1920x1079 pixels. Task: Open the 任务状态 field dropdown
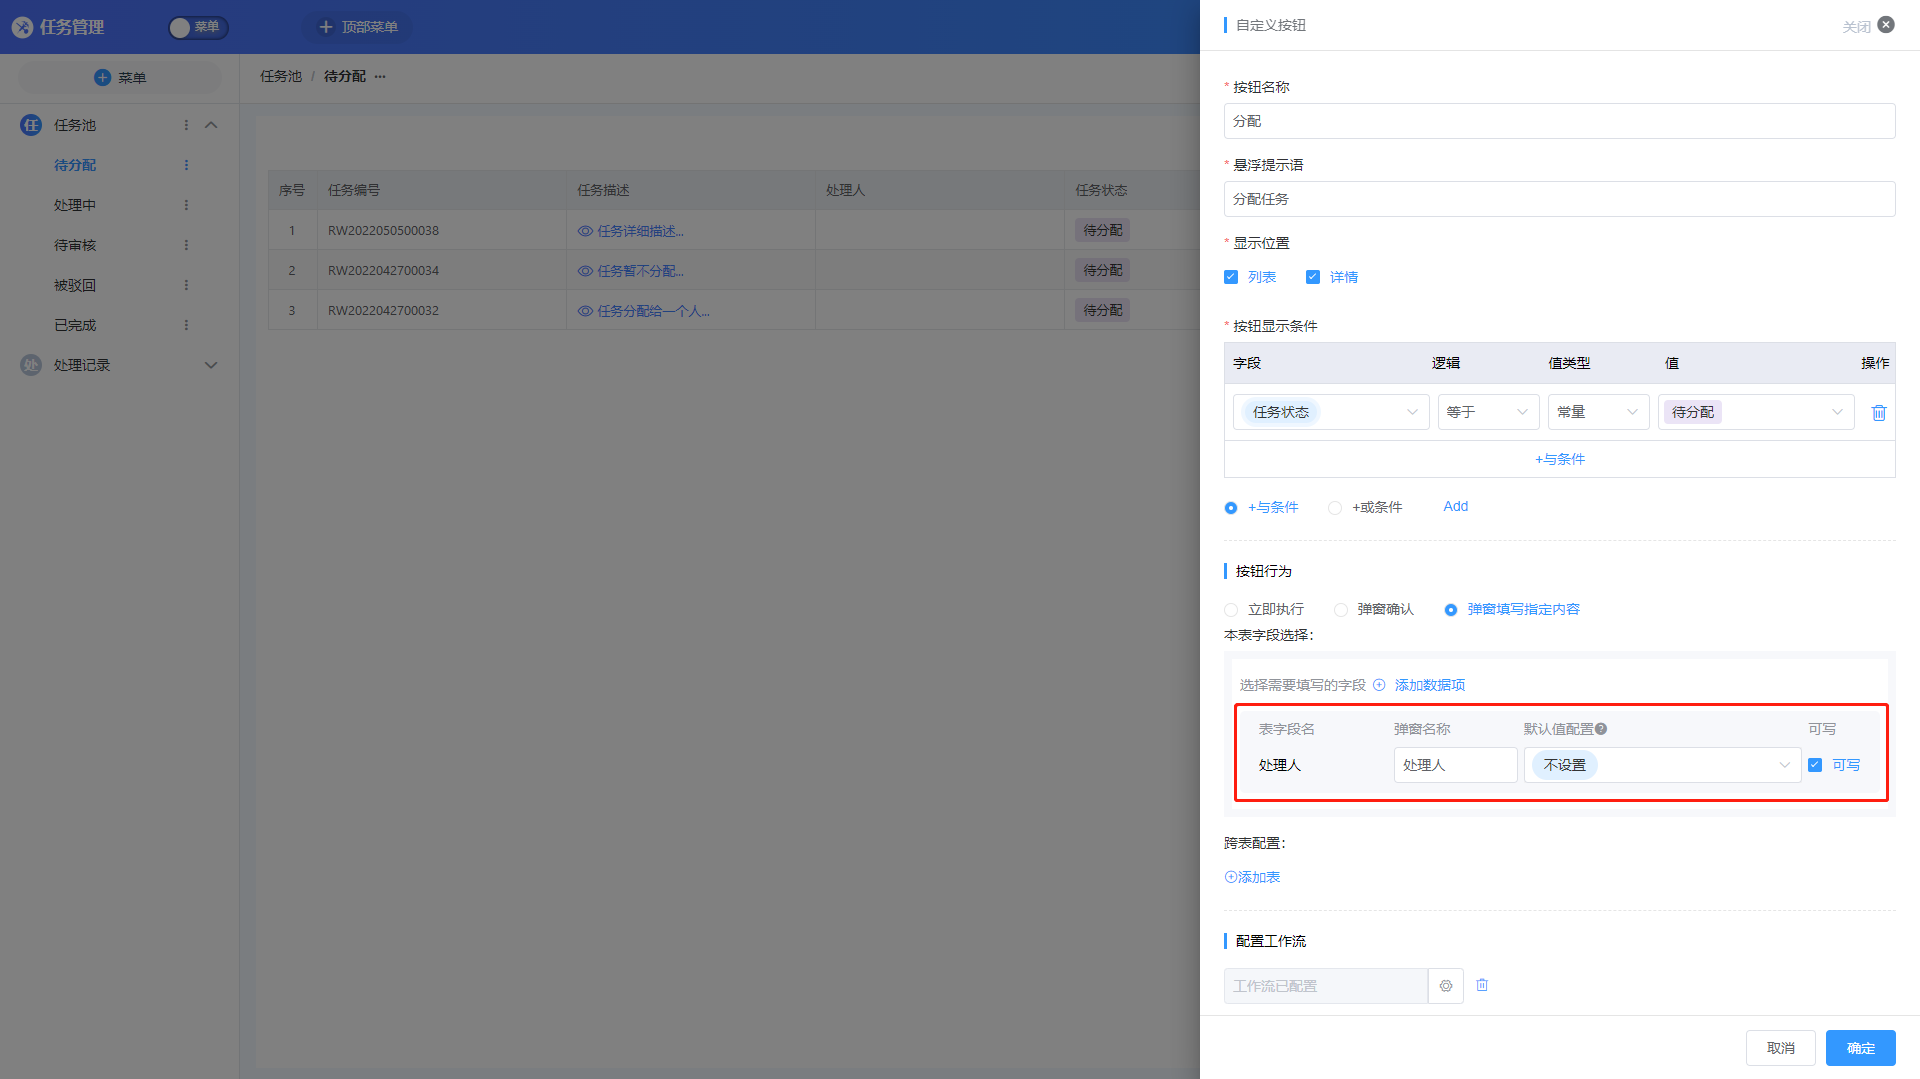point(1331,412)
